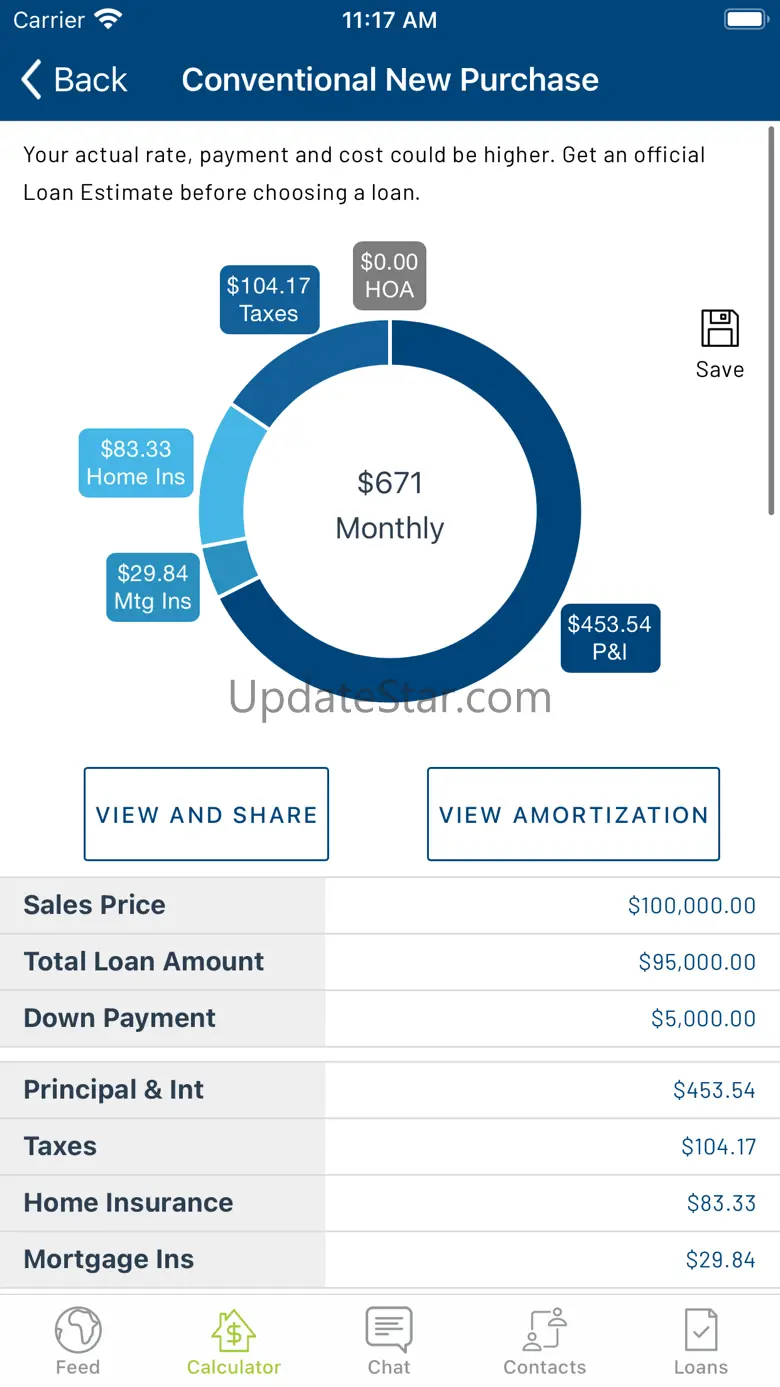Tap the Down Payment value $5,000.00

click(x=703, y=1019)
